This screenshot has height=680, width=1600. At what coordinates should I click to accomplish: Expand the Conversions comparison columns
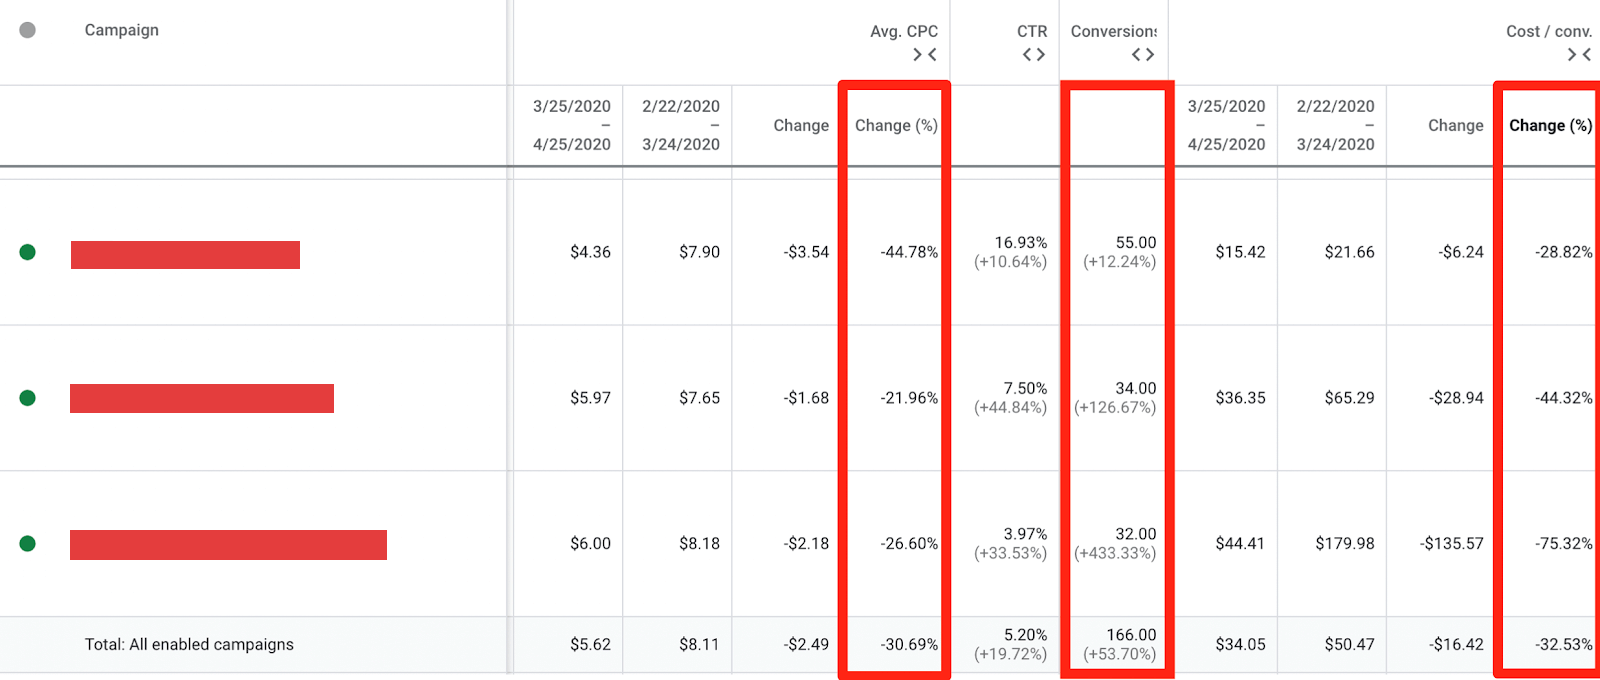pos(1143,55)
